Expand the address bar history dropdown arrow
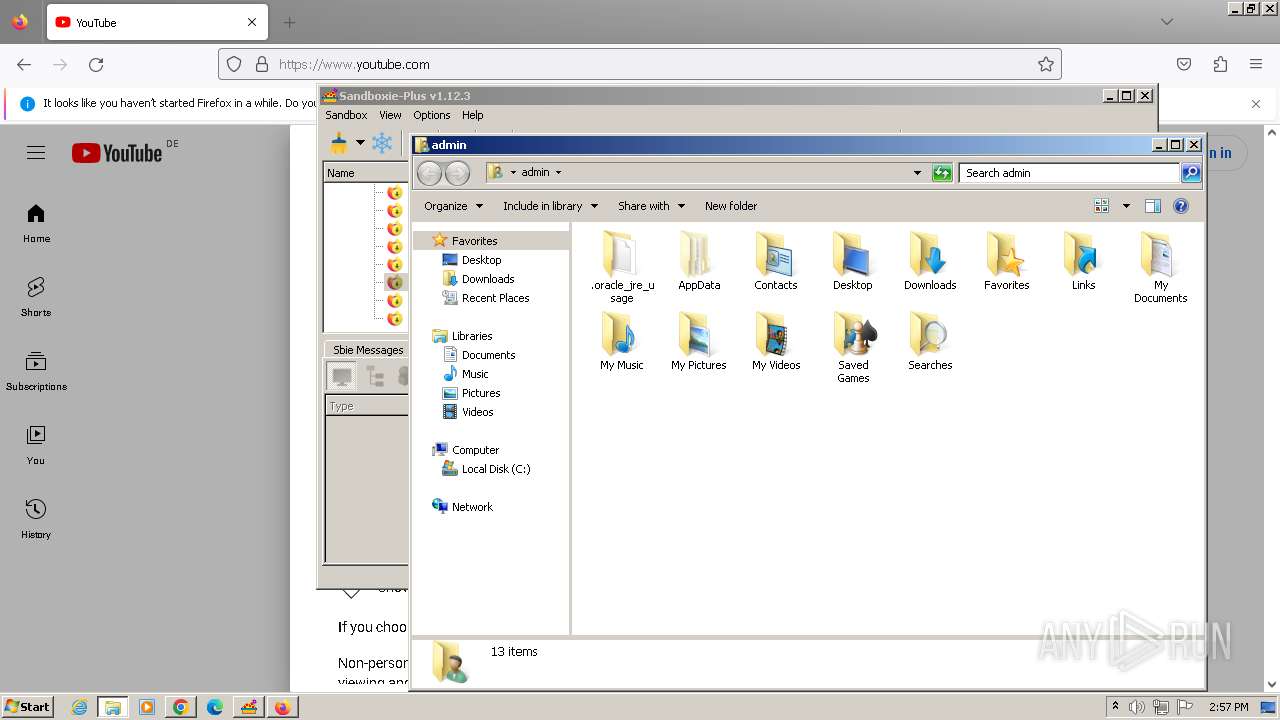 [x=917, y=173]
